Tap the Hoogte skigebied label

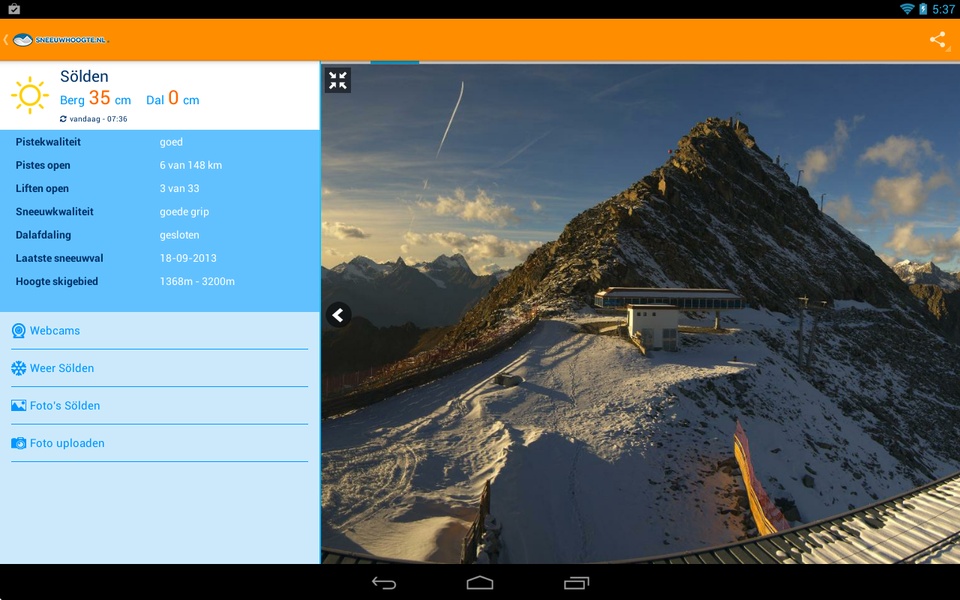coord(57,282)
